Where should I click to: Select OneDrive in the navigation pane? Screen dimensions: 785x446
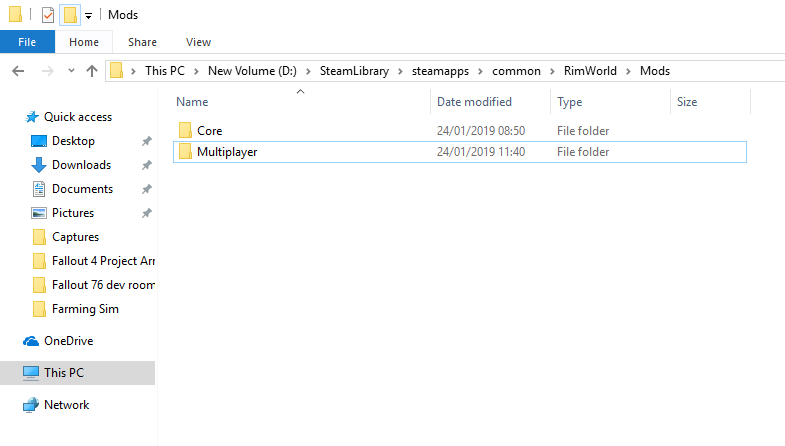pos(68,341)
